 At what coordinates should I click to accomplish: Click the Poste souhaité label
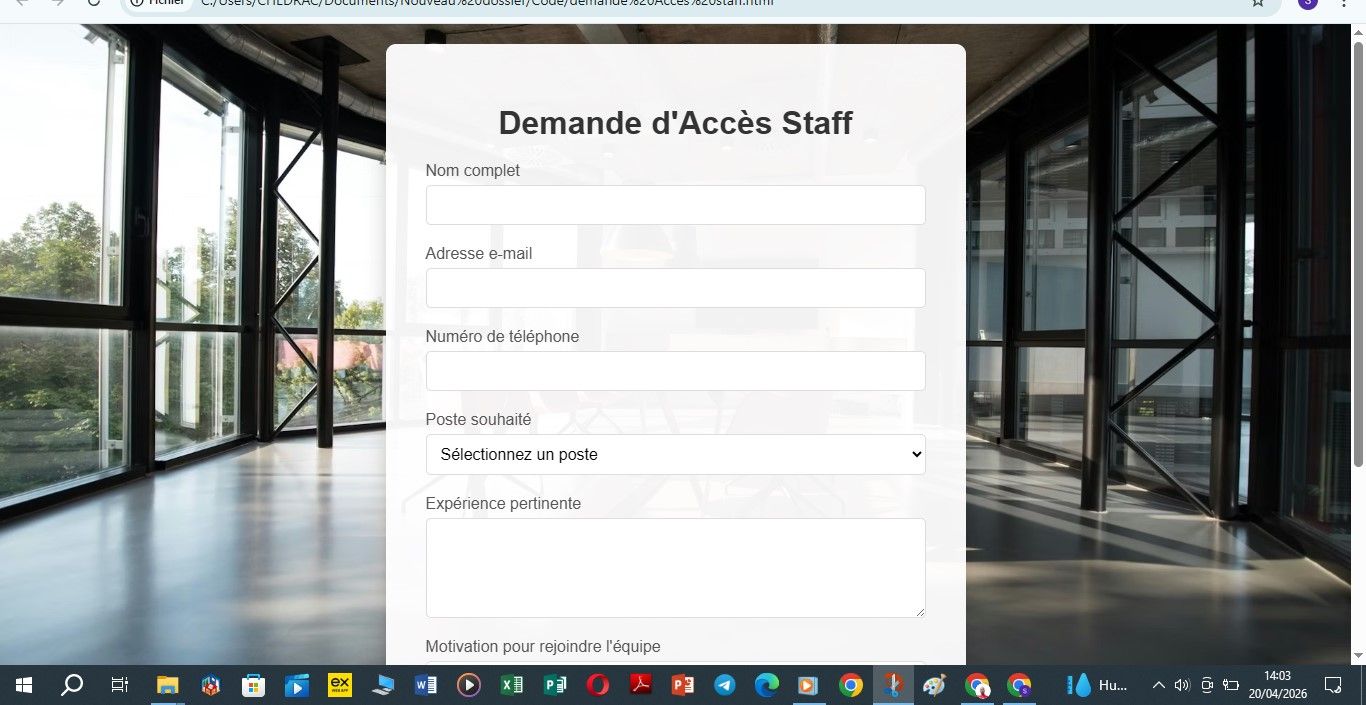[x=478, y=420]
